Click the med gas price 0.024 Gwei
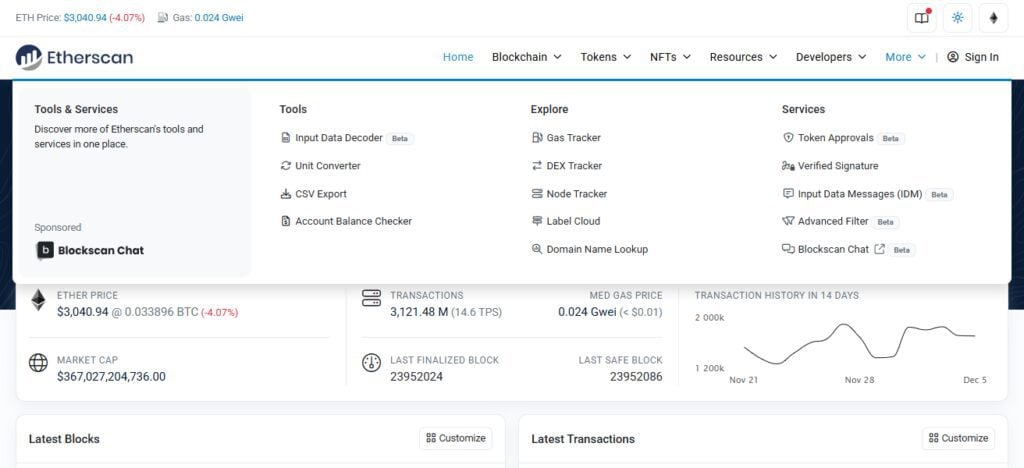Screen dimensions: 1024x468 (586, 312)
